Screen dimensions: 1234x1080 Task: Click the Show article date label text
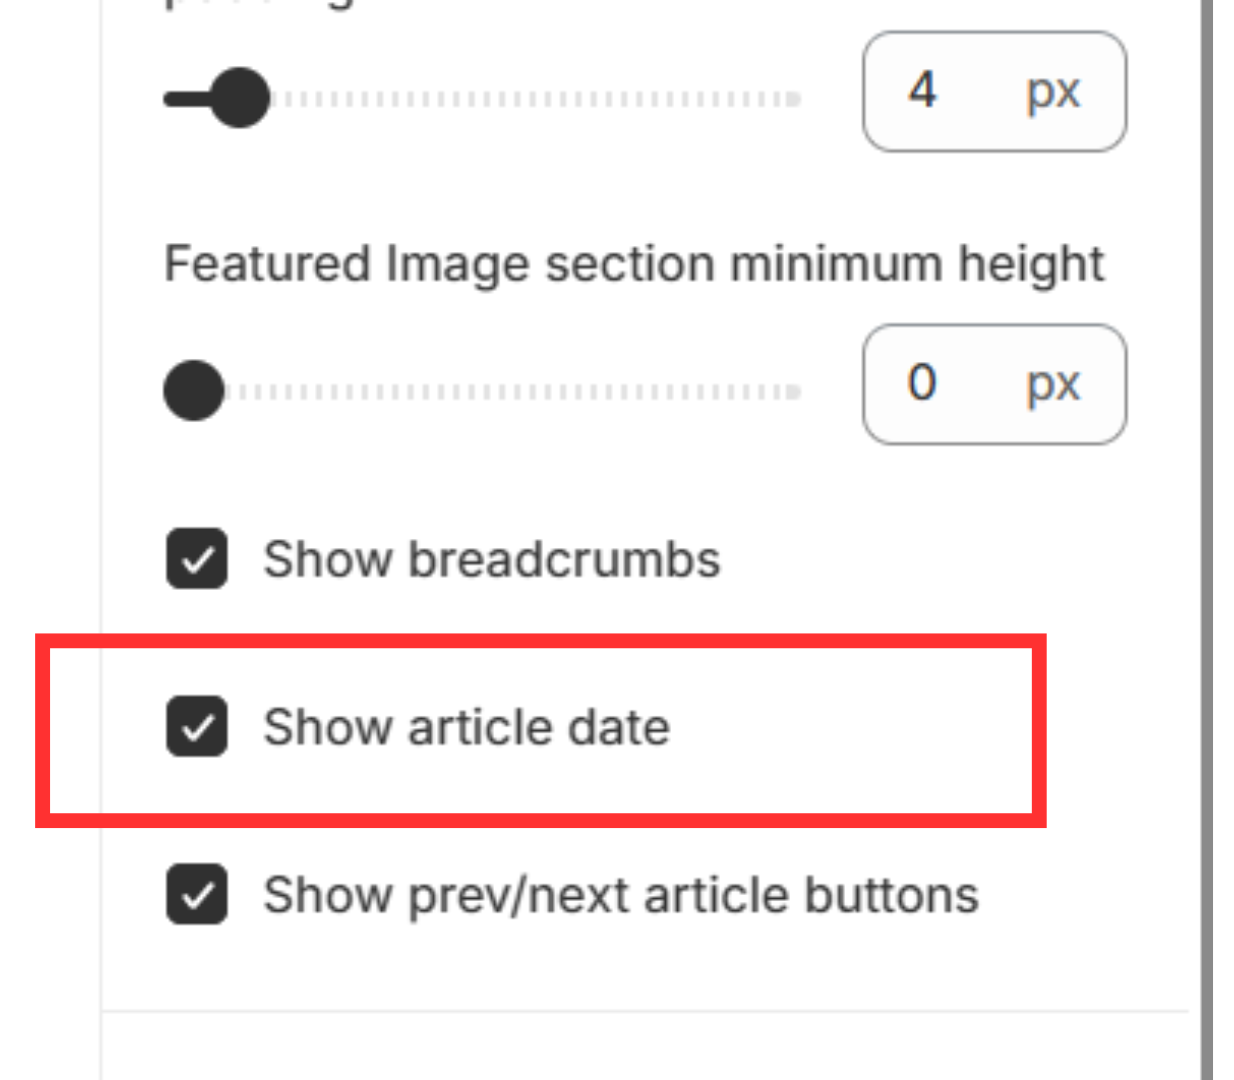click(467, 727)
